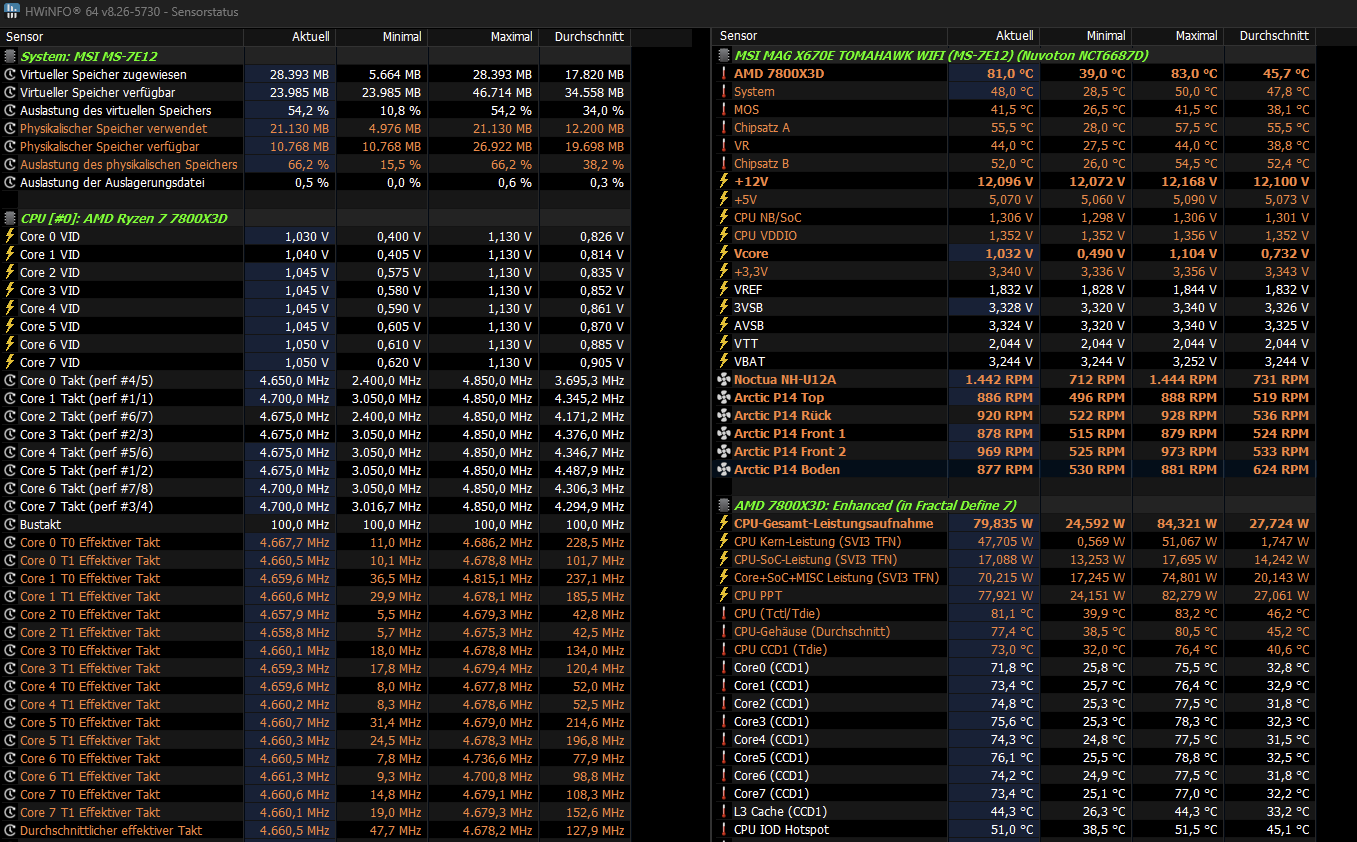1357x842 pixels.
Task: Click the lightning icon beside Core 0 VID
Action: (x=10, y=237)
